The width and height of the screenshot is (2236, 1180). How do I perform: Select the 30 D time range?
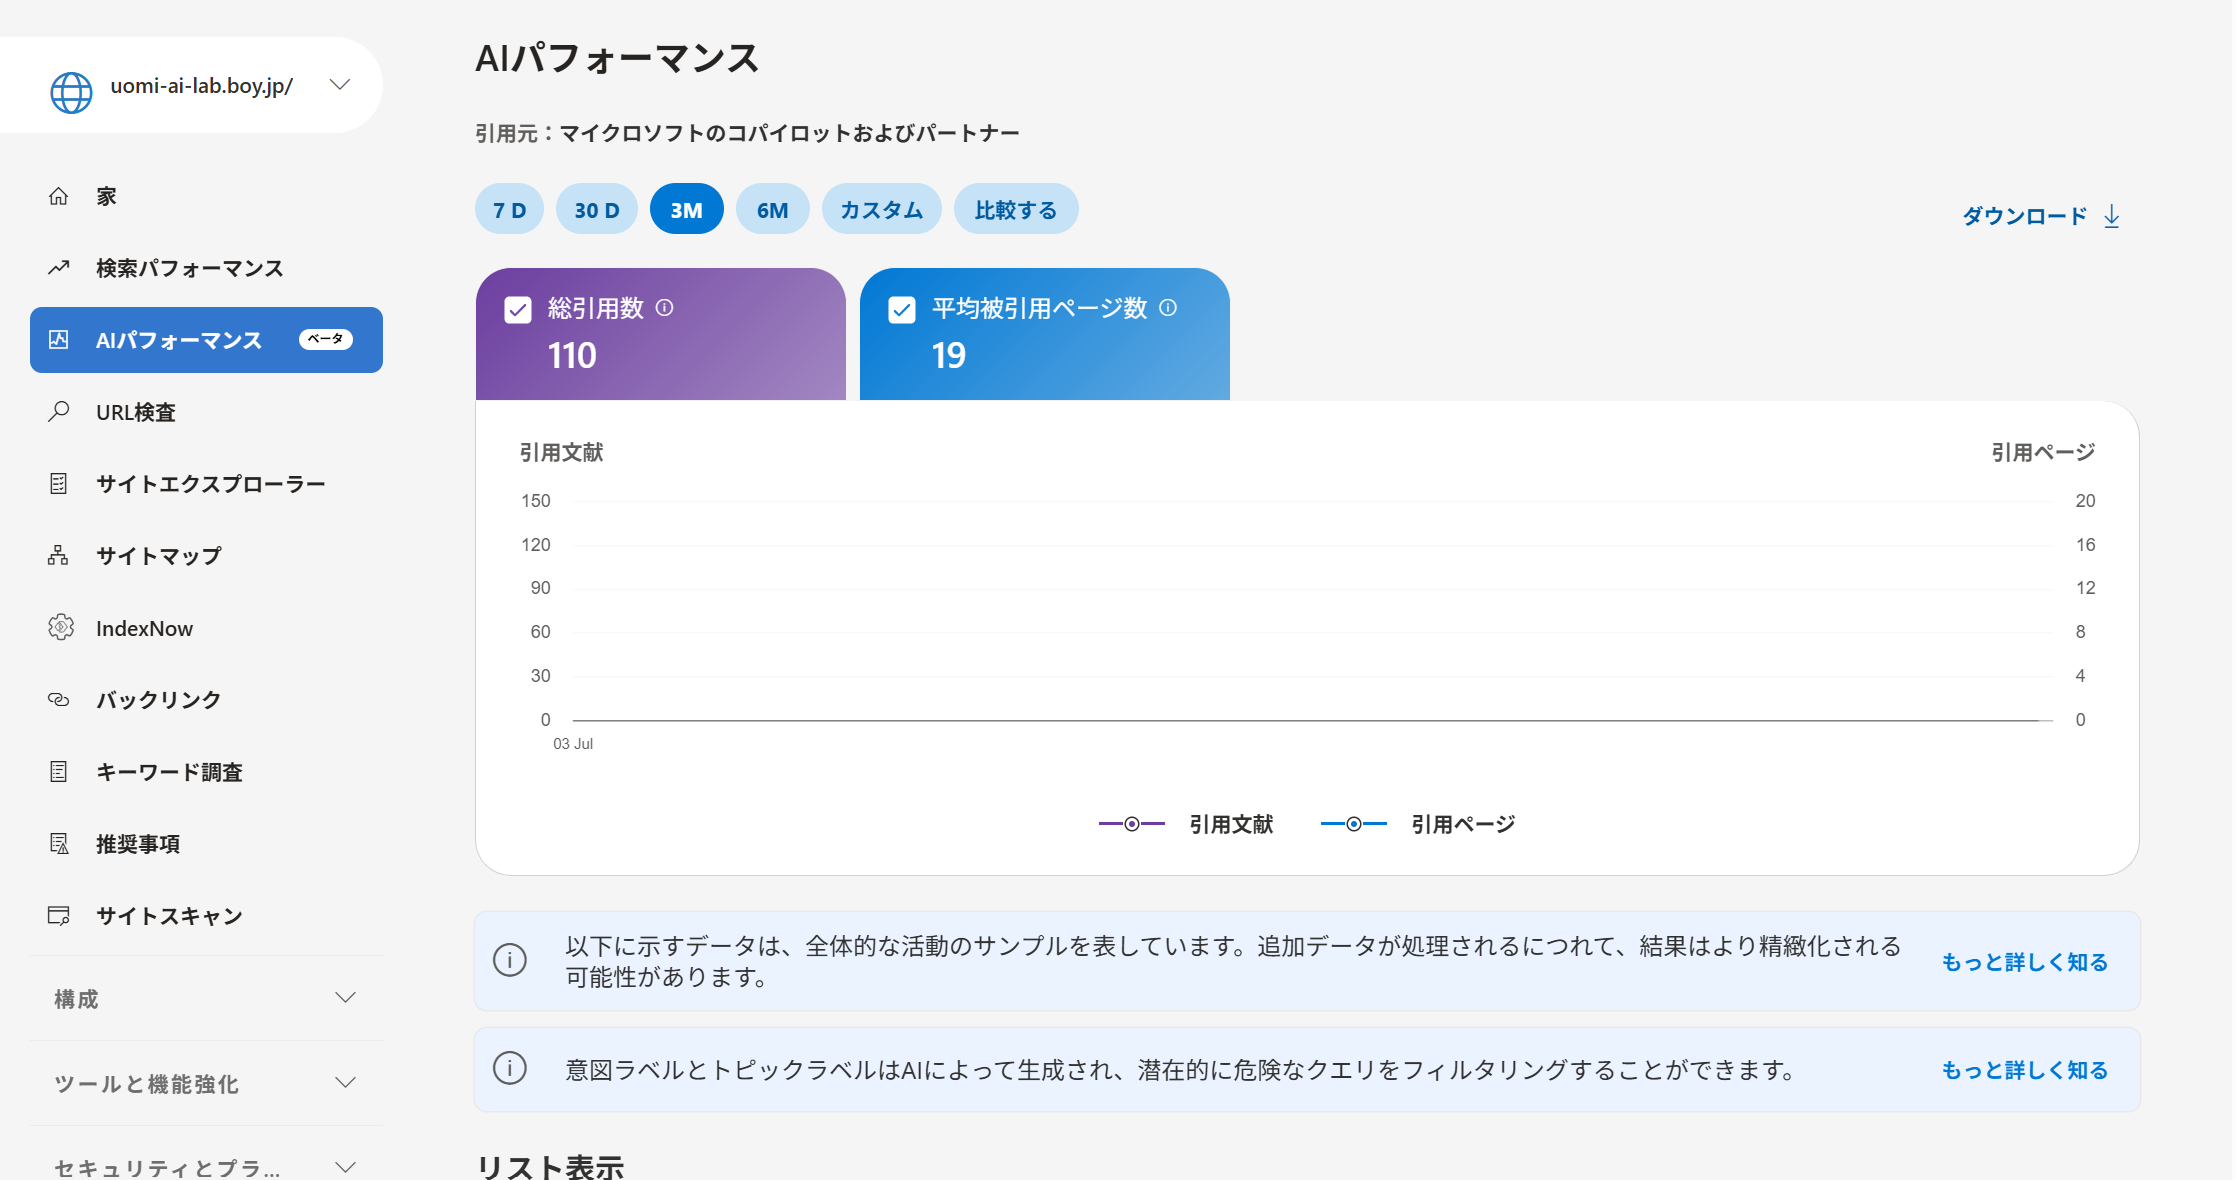597,210
